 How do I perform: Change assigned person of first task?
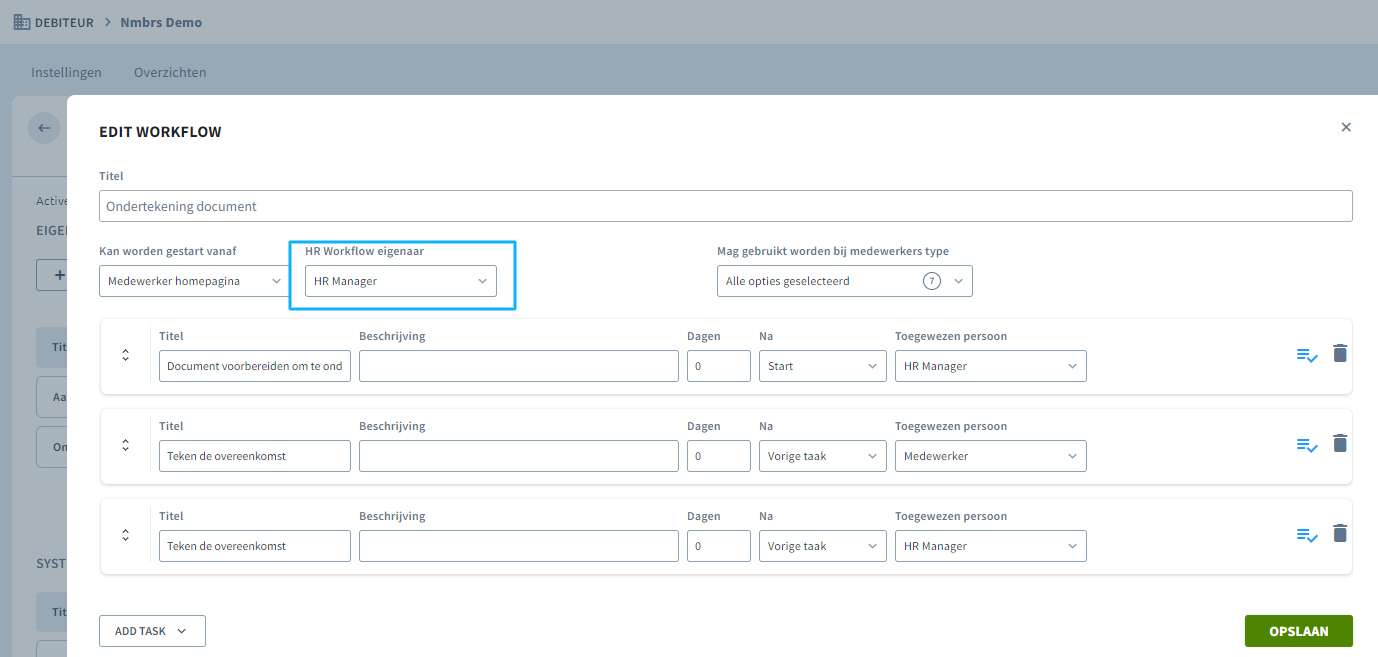[991, 366]
